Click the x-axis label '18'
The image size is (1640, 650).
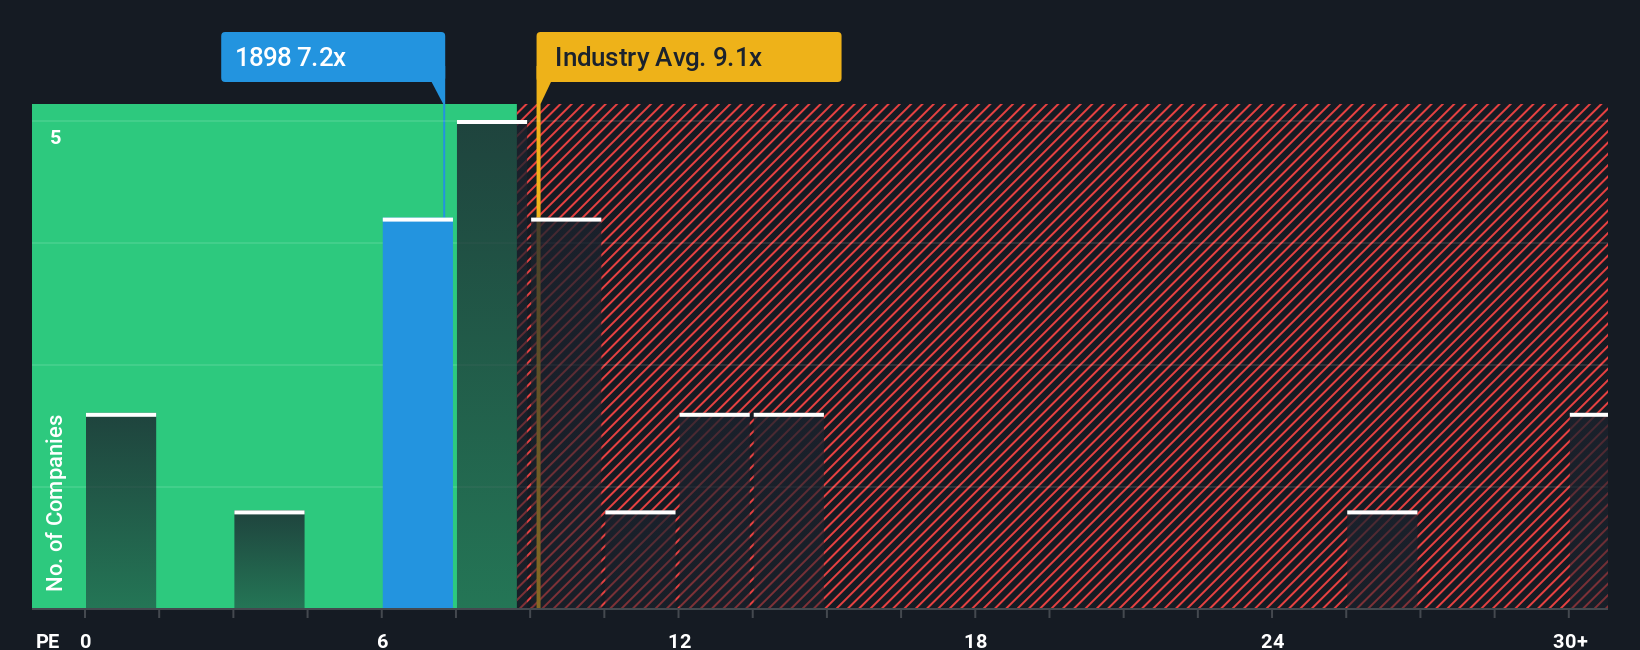coord(976,640)
